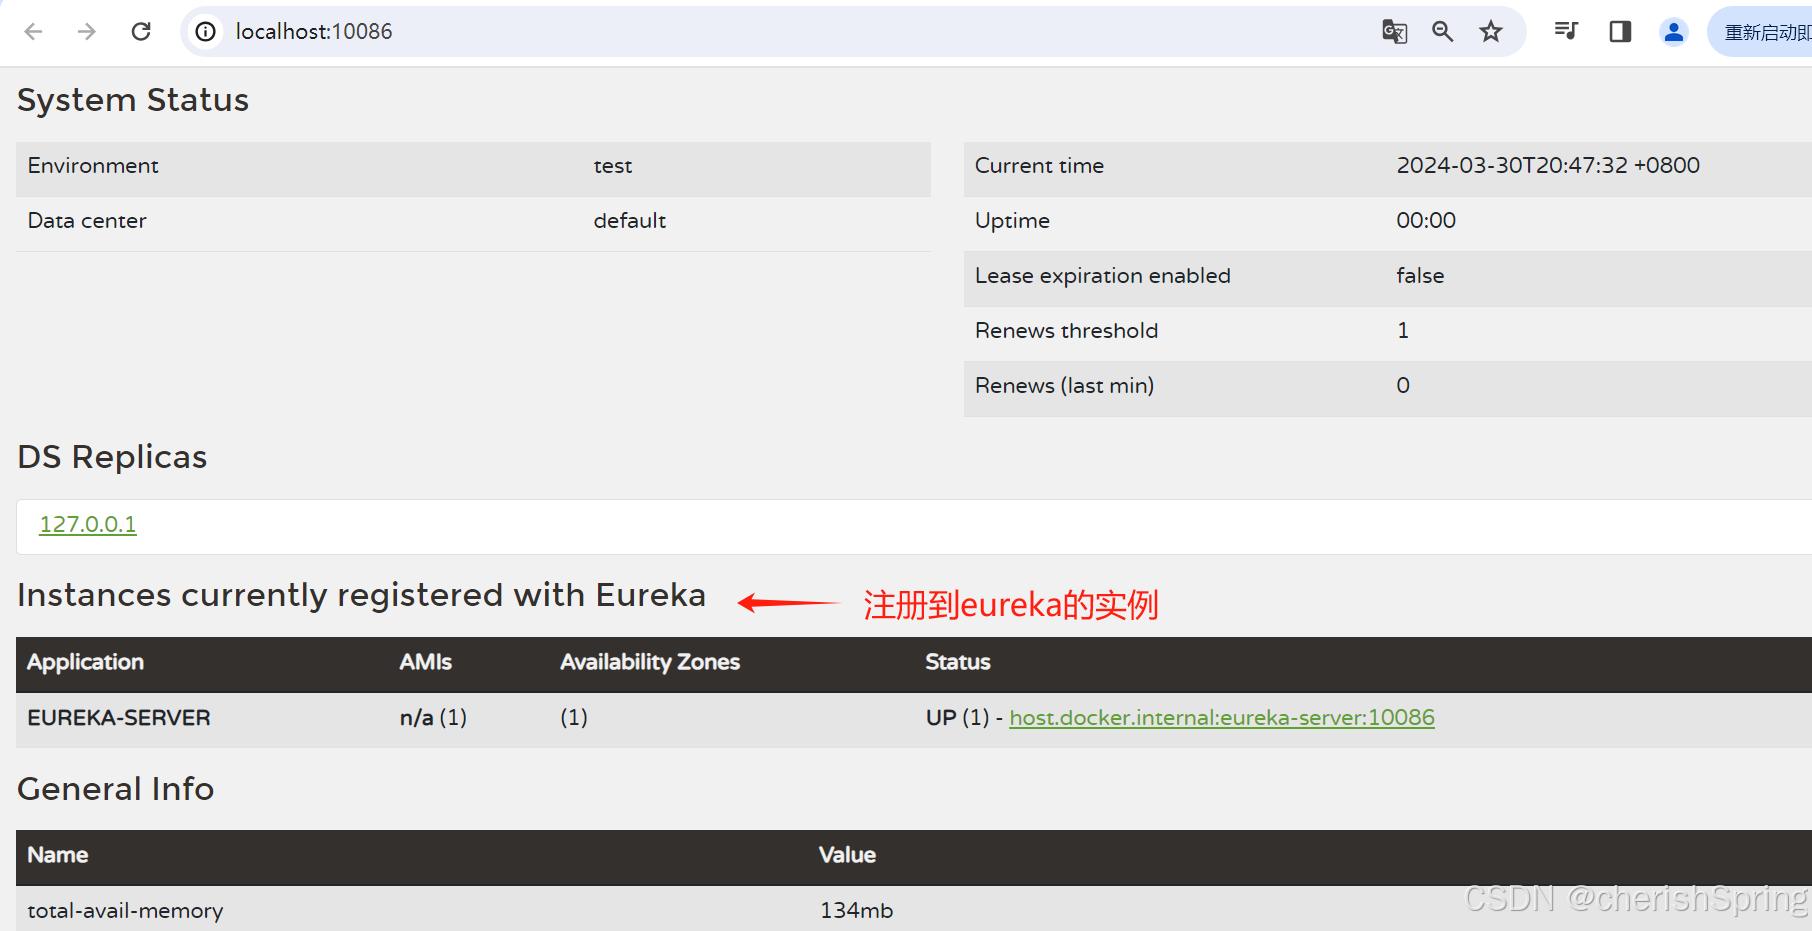Click the address bar URL localhost:10086
1812x931 pixels.
tap(314, 32)
